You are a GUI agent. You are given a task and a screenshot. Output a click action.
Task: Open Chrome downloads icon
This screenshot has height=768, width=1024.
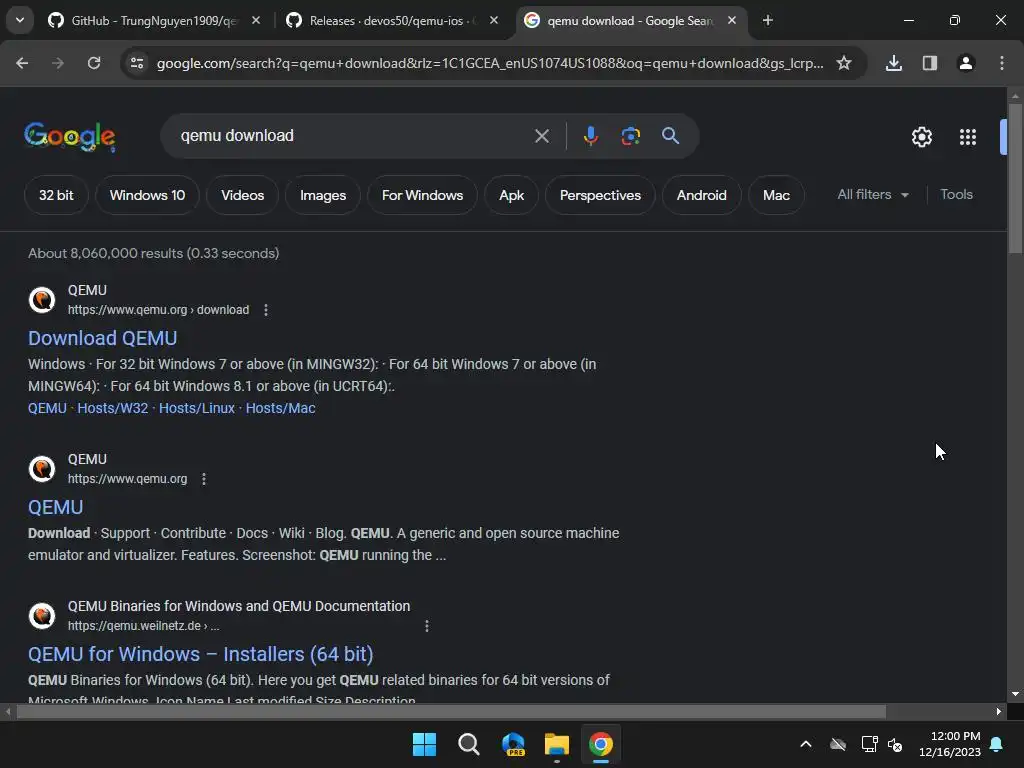pos(894,63)
